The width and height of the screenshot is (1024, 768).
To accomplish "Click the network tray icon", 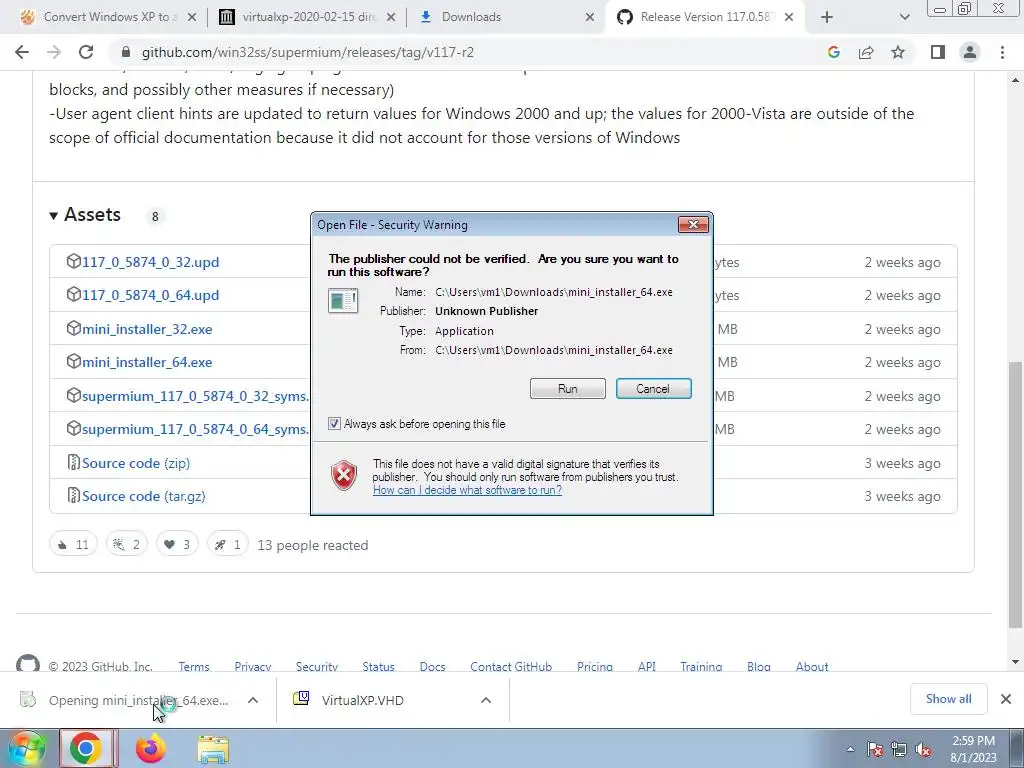I will [899, 750].
